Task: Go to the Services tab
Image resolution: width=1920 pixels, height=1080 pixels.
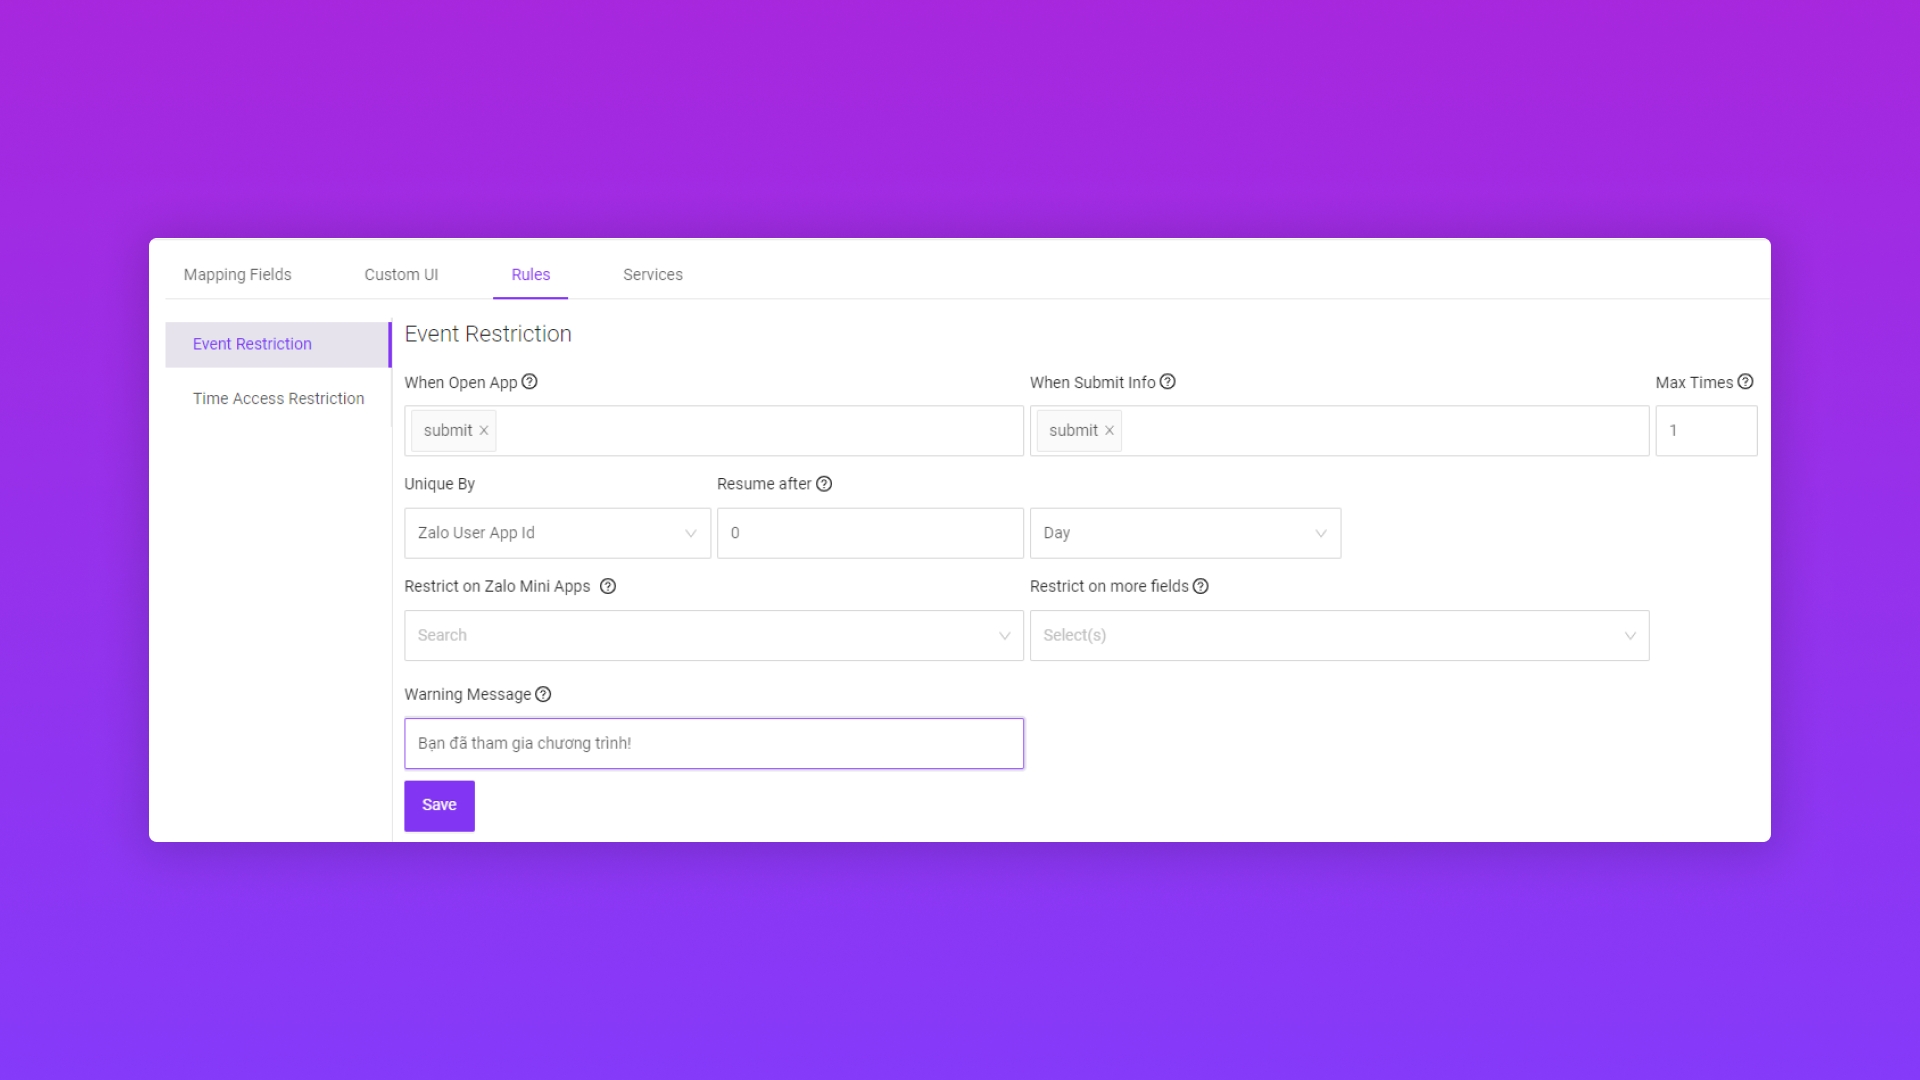Action: [x=652, y=274]
